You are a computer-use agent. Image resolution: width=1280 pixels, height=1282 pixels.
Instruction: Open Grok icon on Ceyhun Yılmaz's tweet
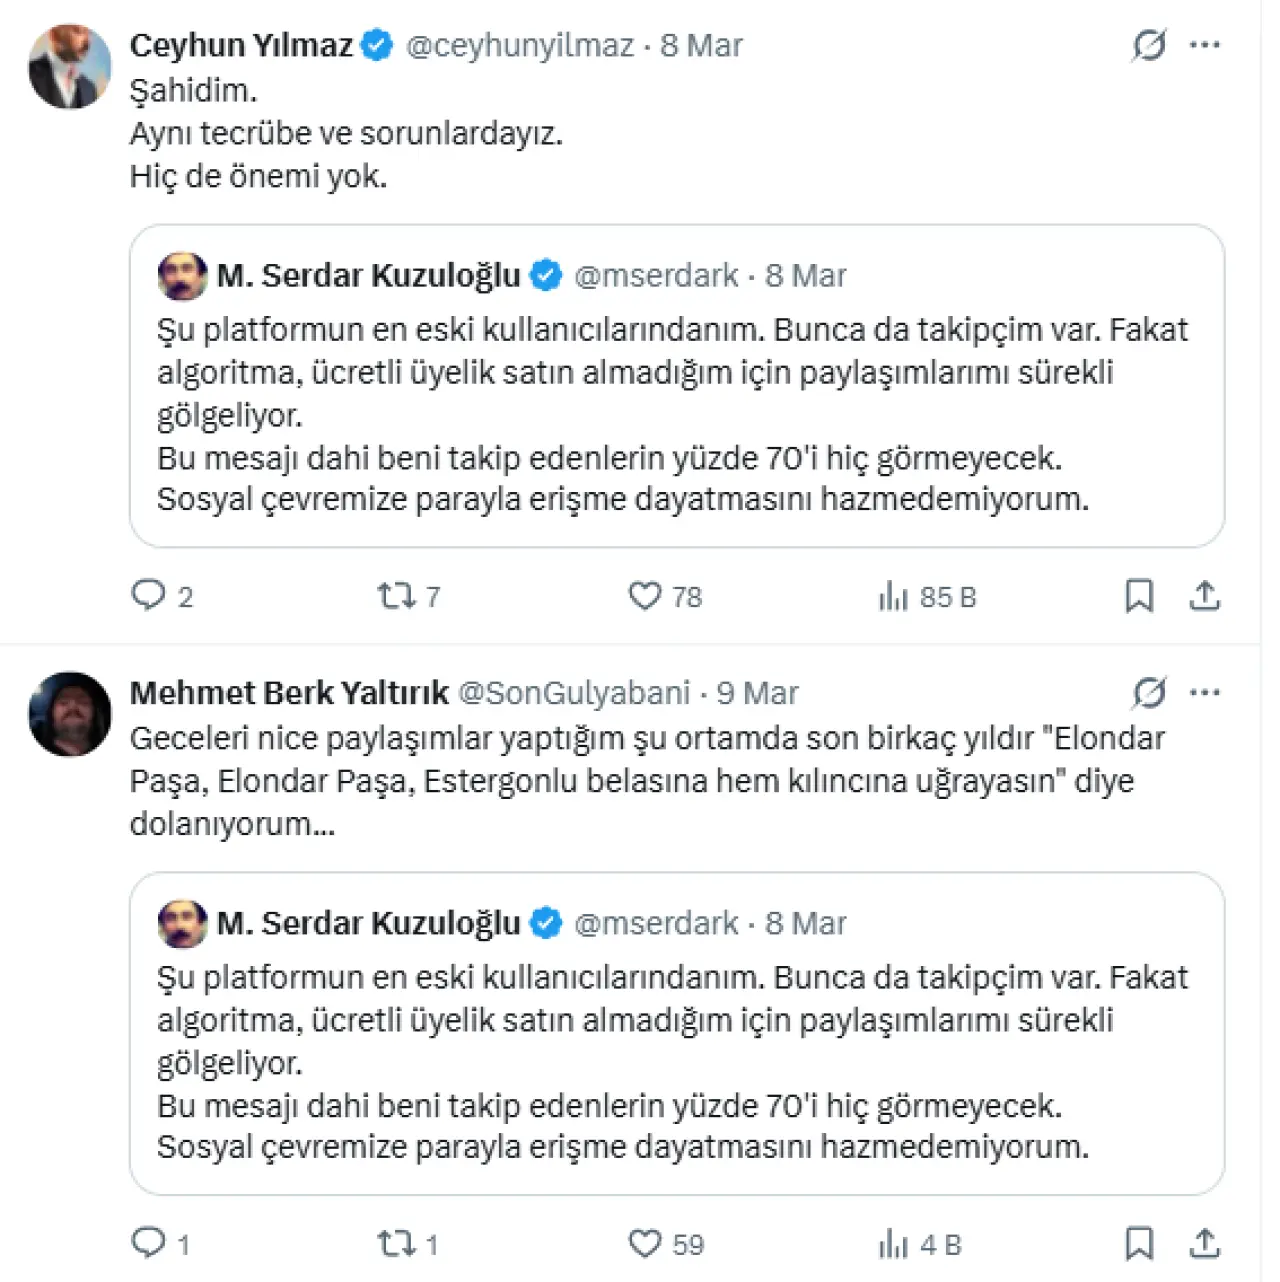[x=1149, y=45]
